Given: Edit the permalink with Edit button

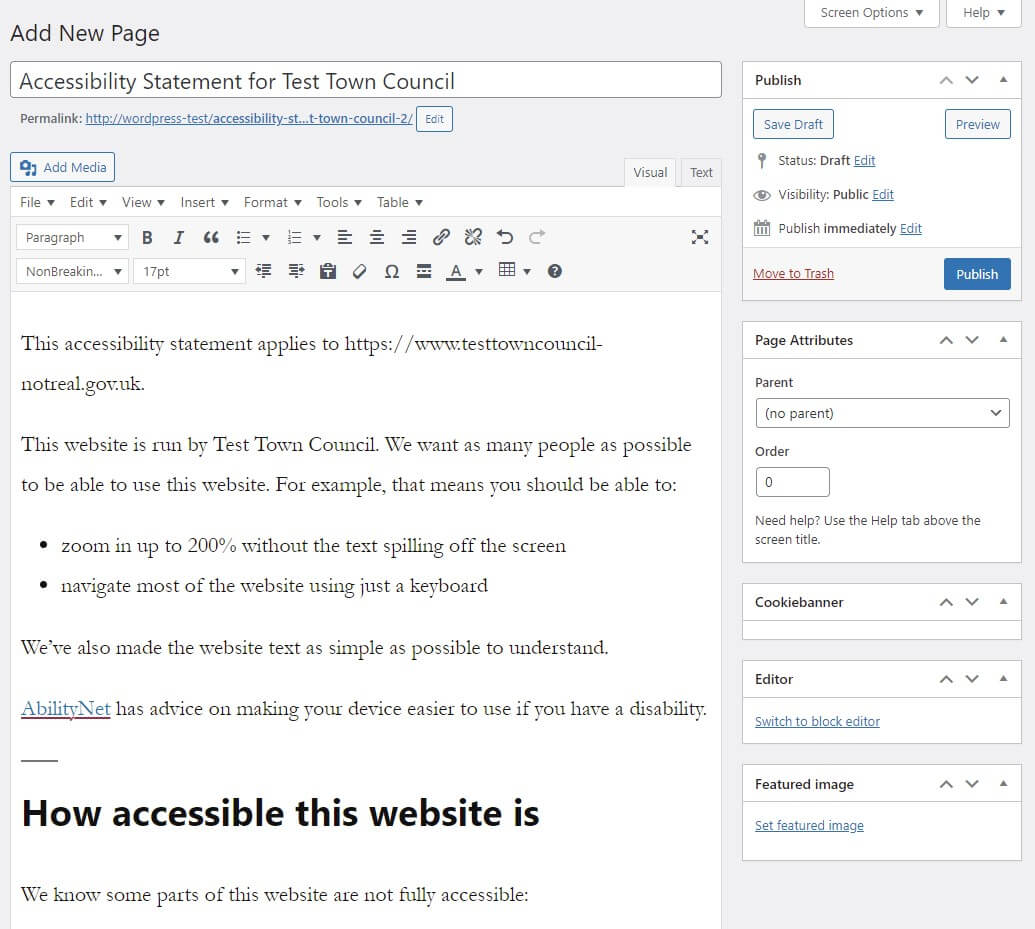Looking at the screenshot, I should pos(434,119).
